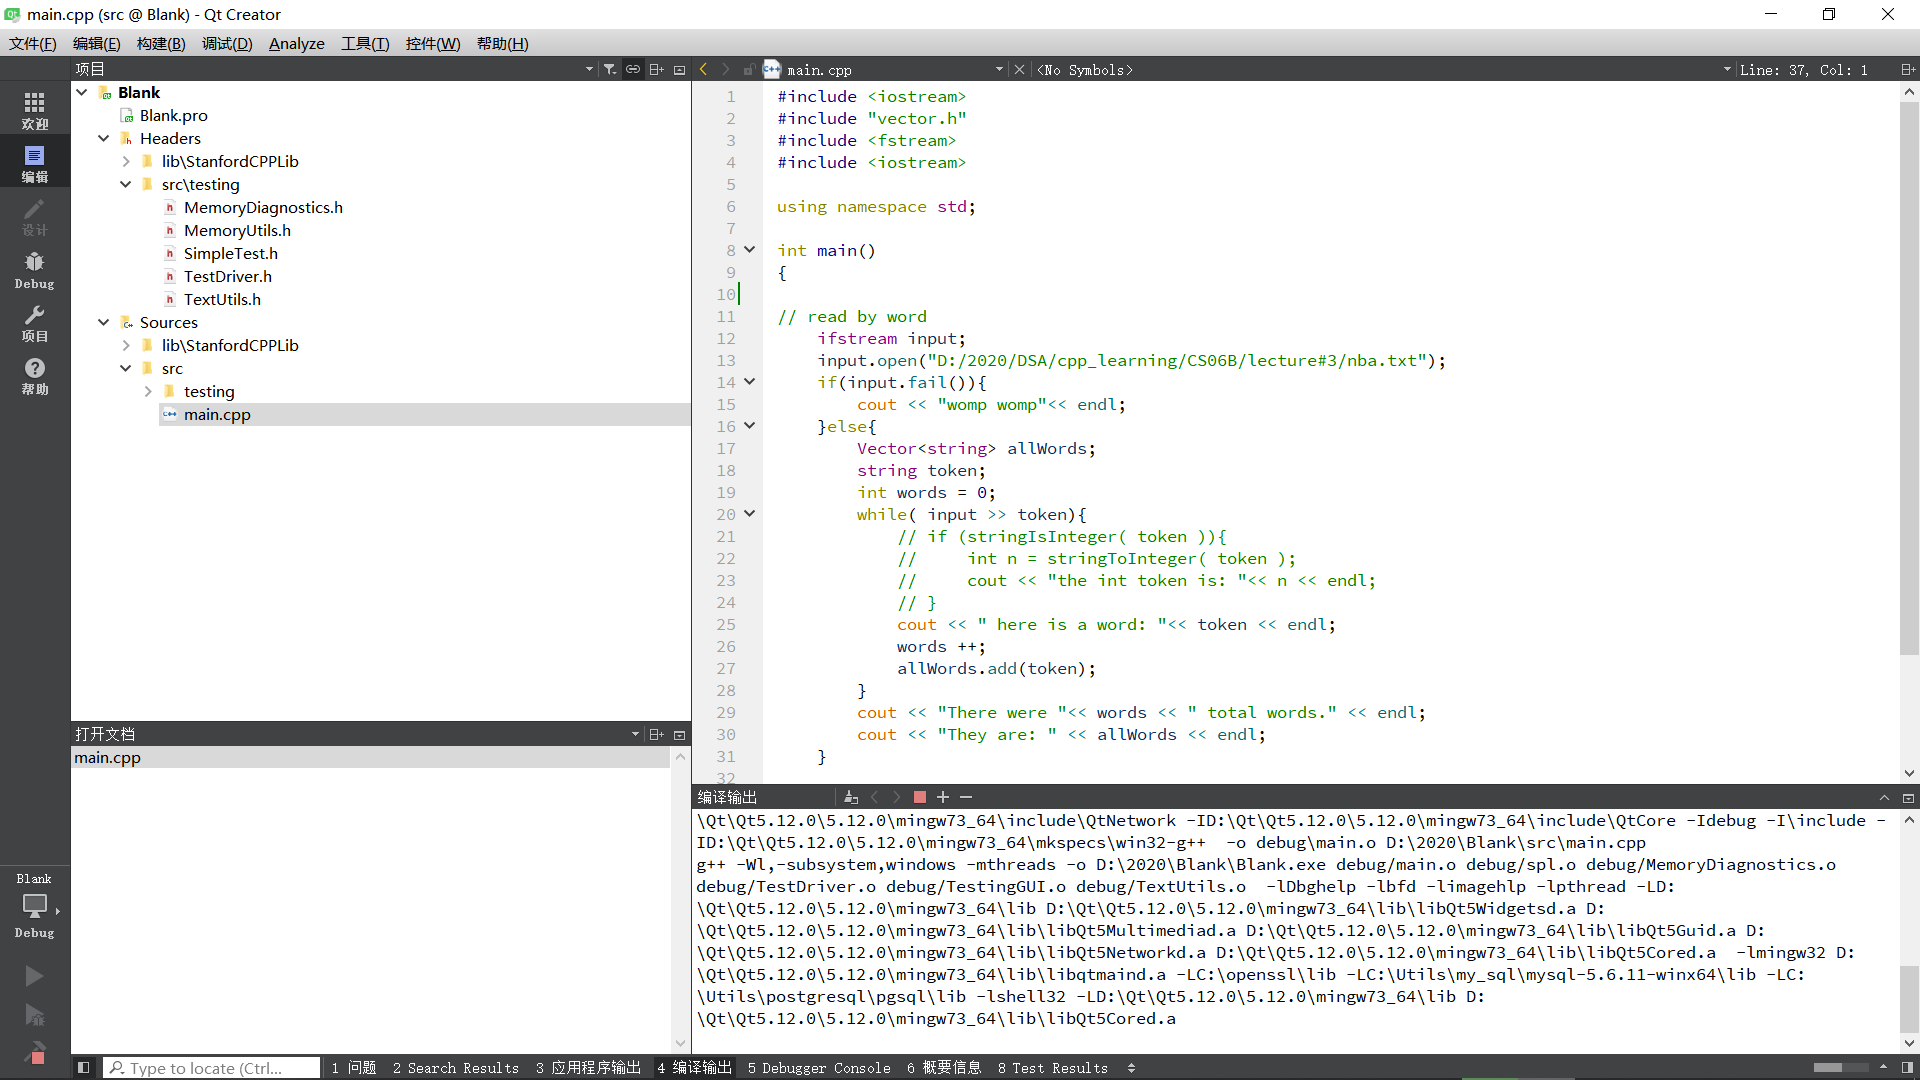Click the green Run button

coord(34,976)
